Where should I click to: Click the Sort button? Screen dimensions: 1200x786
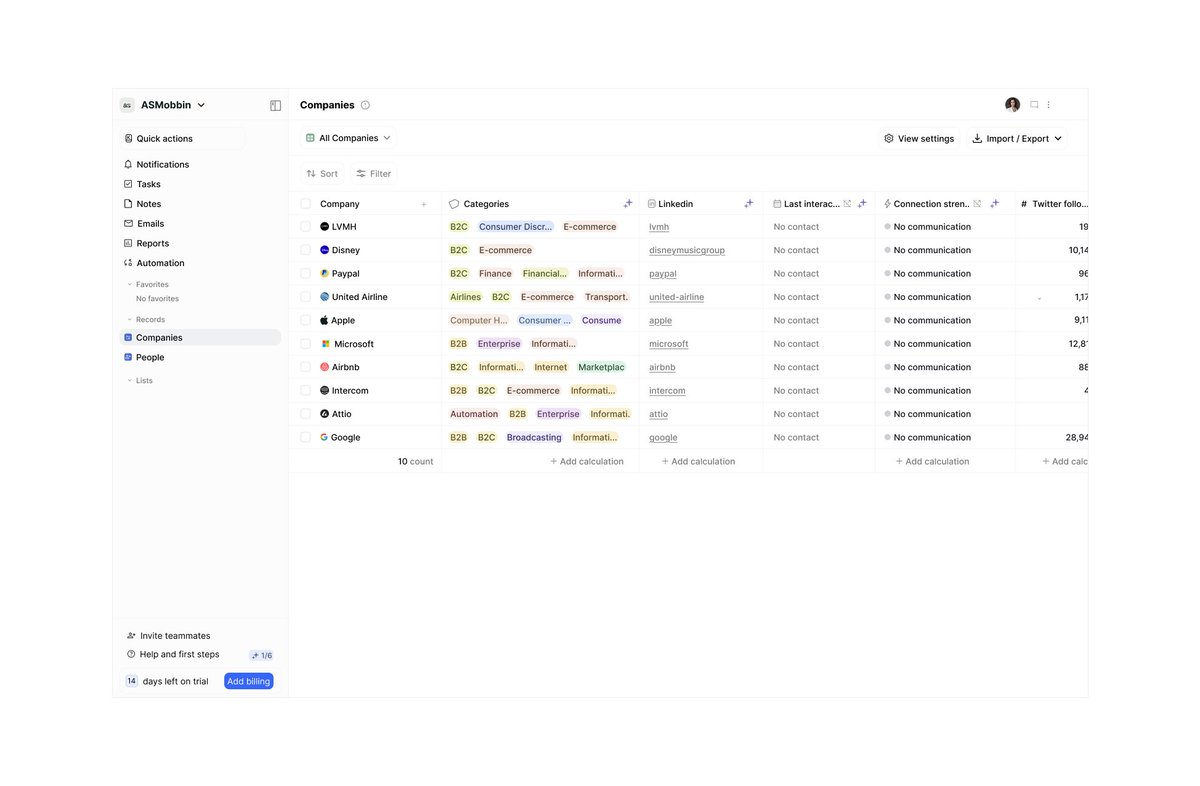[322, 174]
